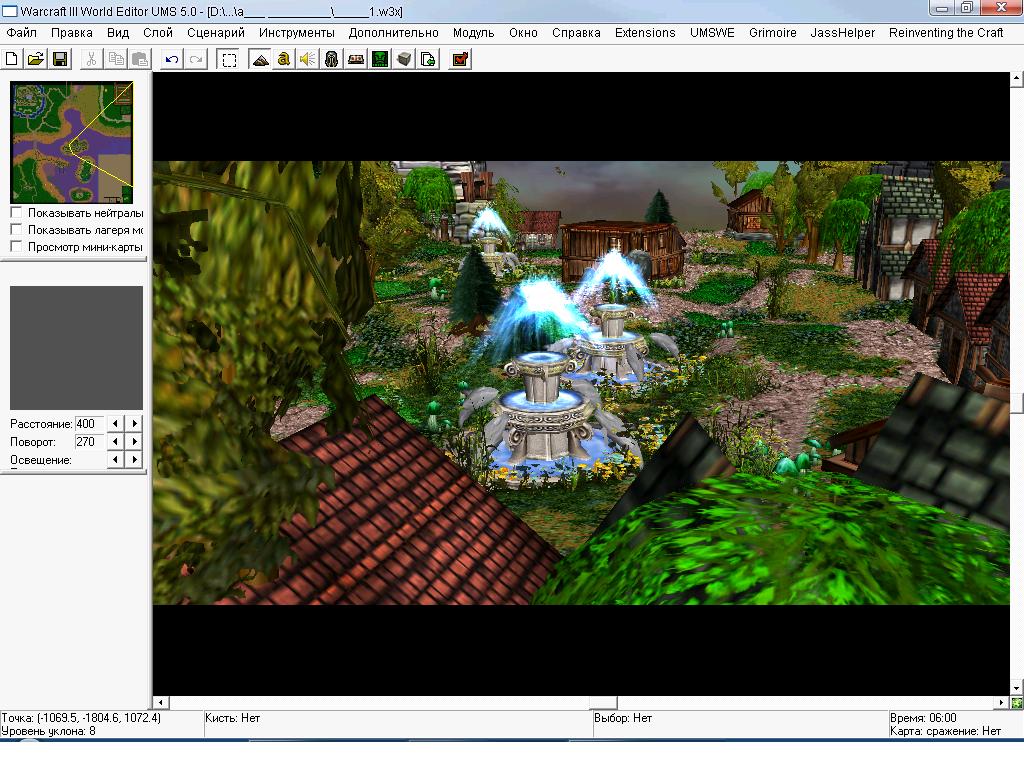
Task: Increase Освещение with right arrow
Action: click(x=134, y=459)
